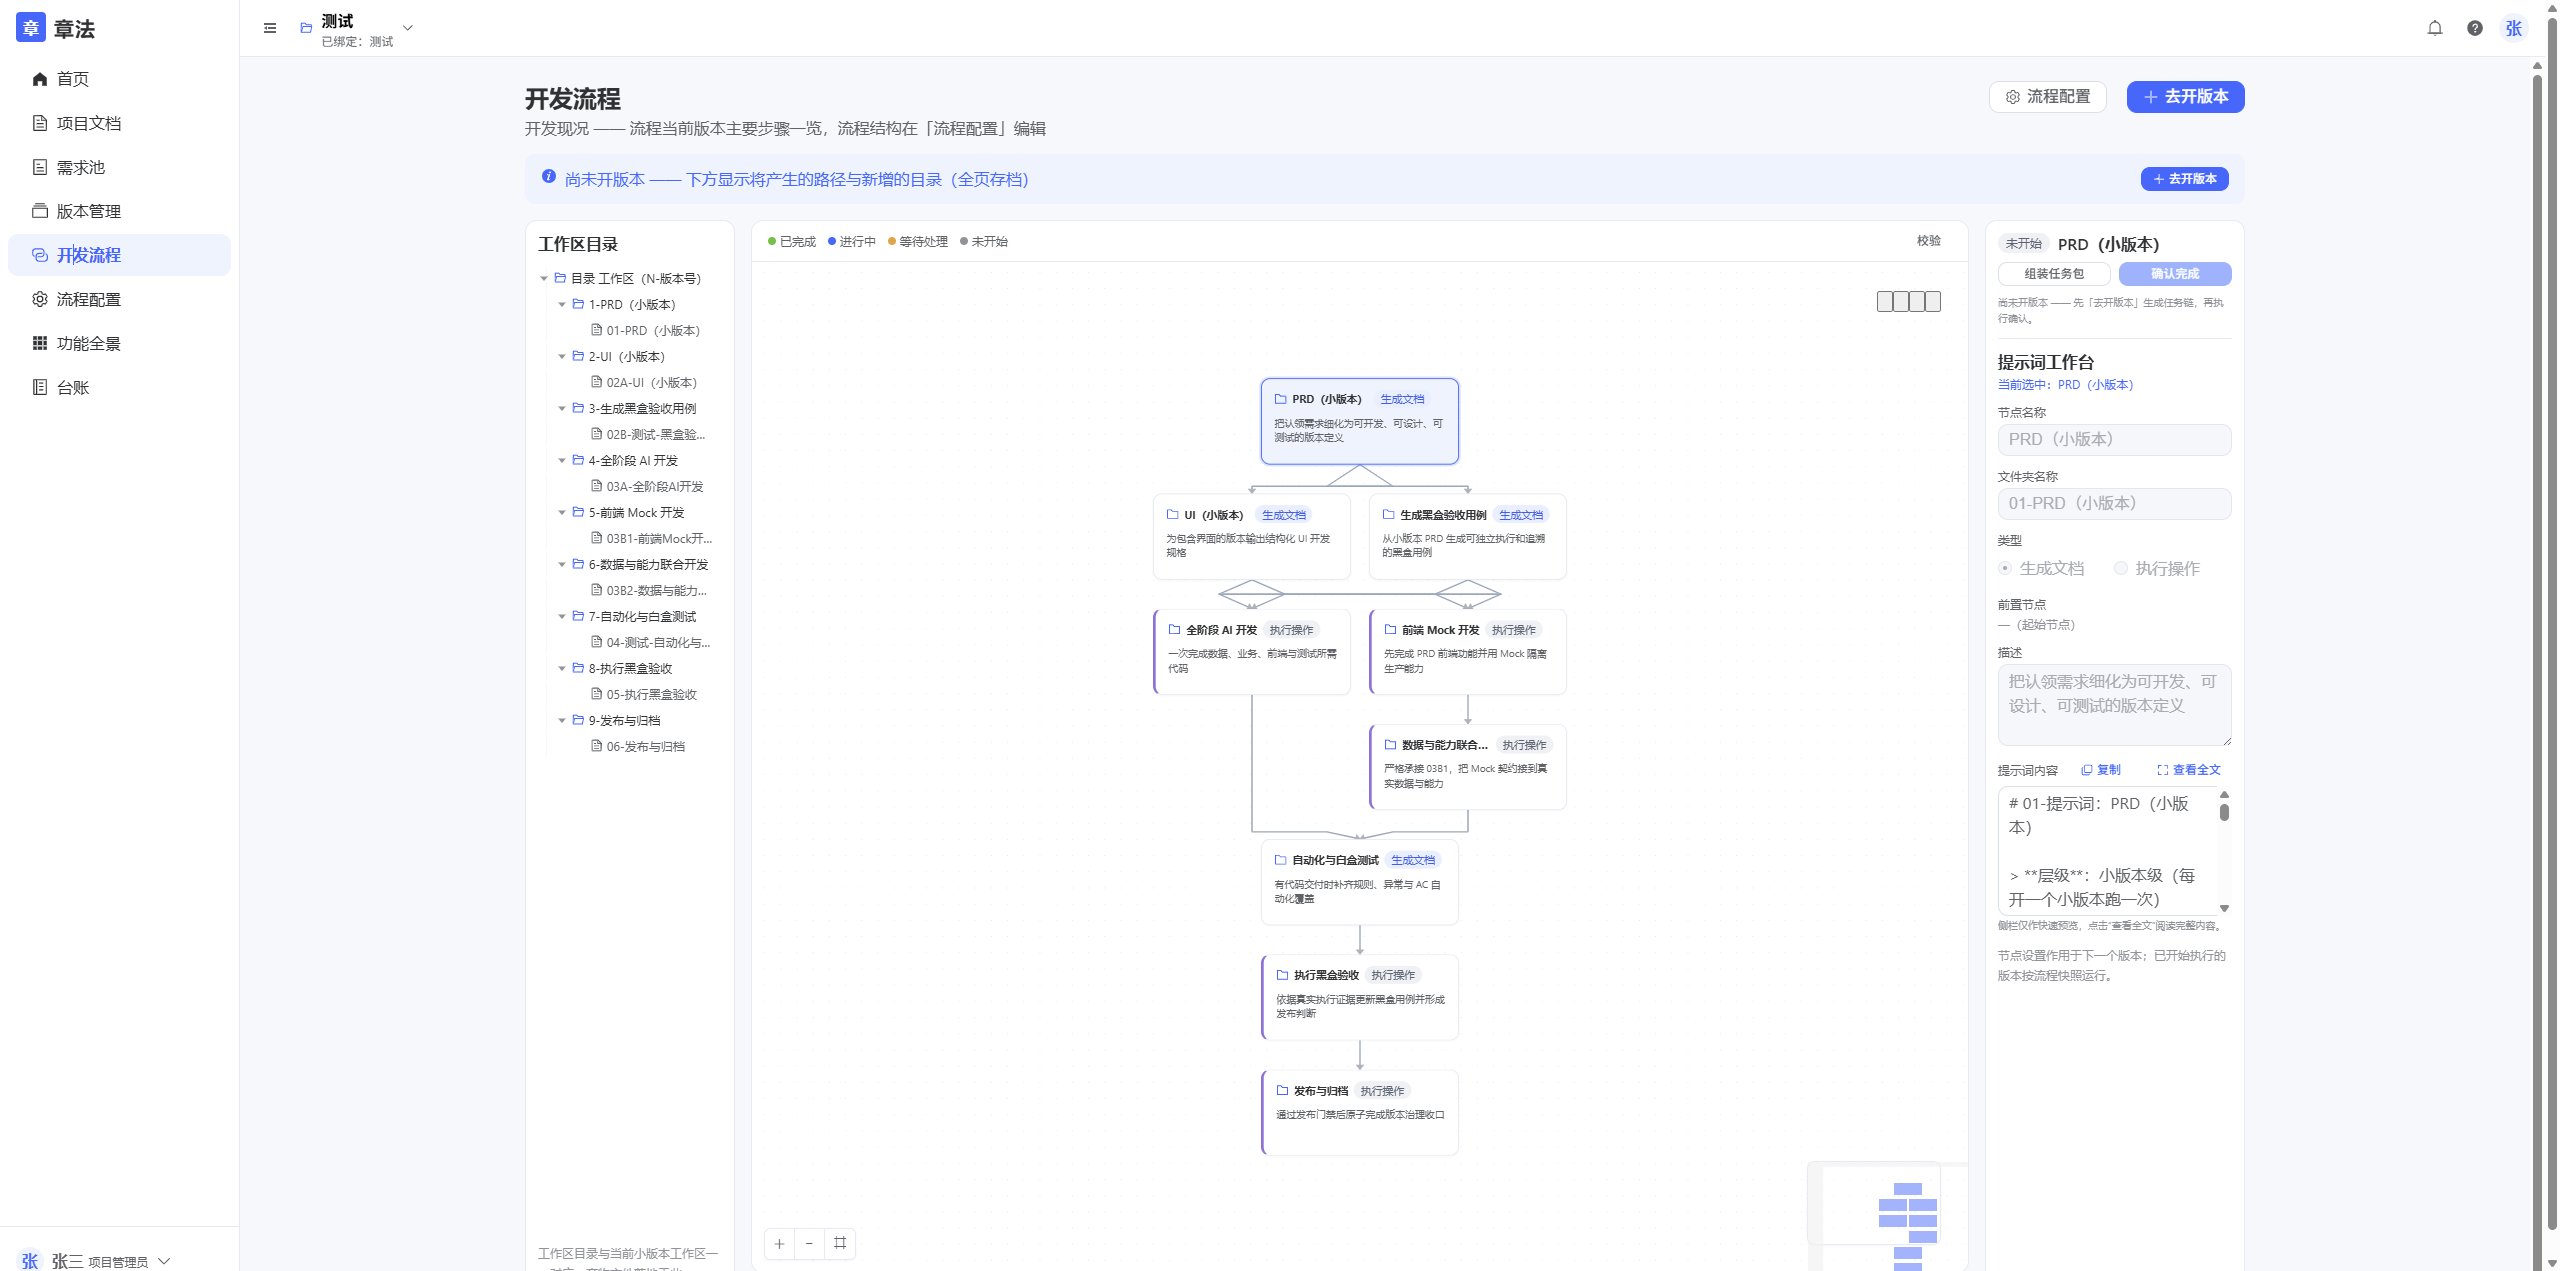Open the help question mark icon
The width and height of the screenshot is (2560, 1271).
tap(2475, 28)
